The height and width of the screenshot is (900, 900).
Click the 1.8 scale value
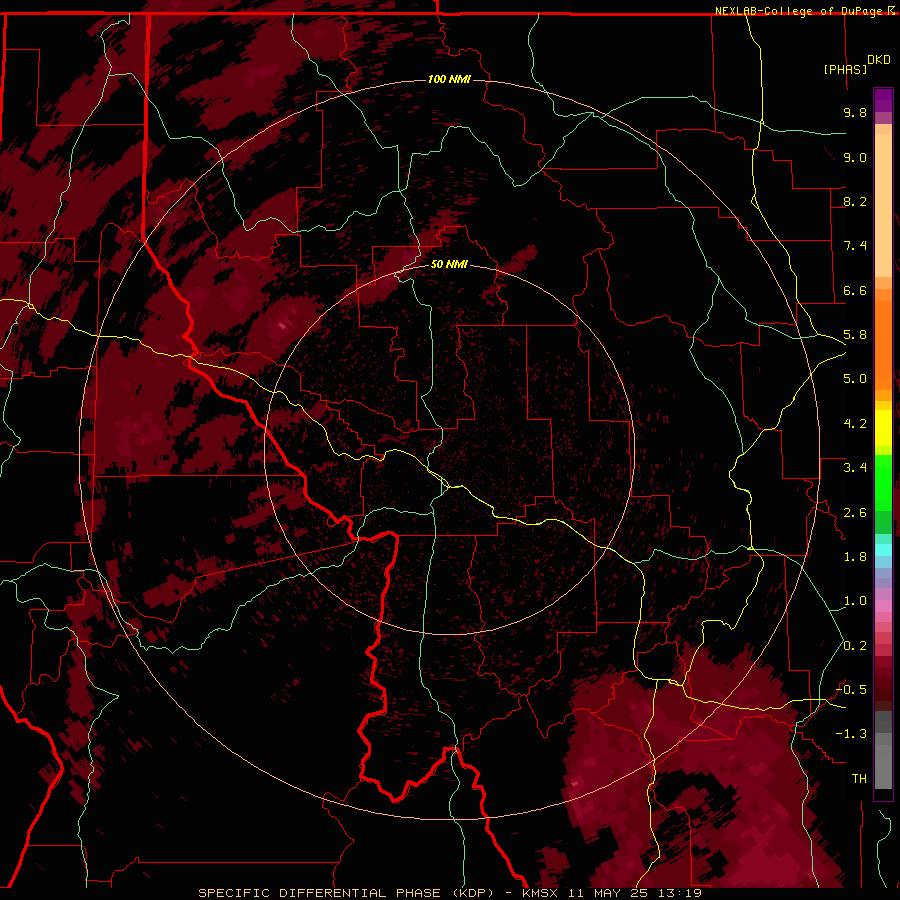[855, 557]
